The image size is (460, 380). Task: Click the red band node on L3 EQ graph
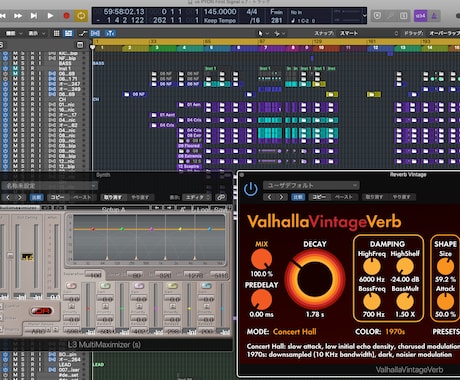pyautogui.click(x=93, y=229)
